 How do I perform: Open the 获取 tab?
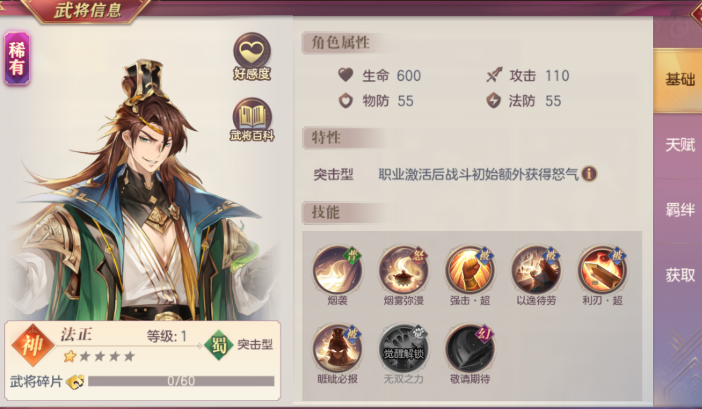(x=678, y=275)
